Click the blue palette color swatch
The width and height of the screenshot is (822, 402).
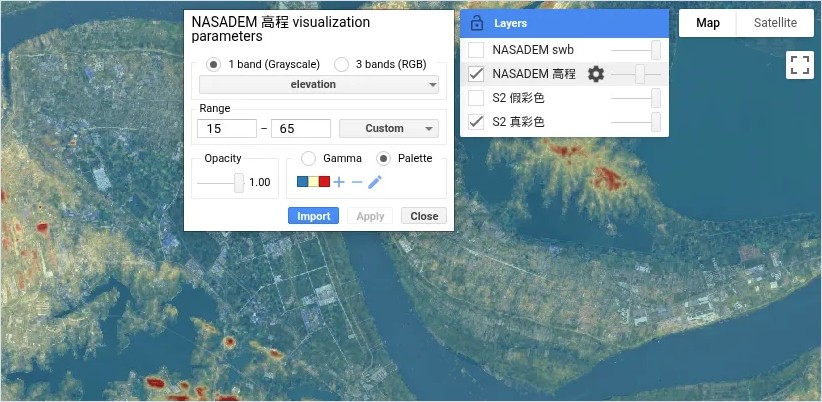tap(302, 182)
